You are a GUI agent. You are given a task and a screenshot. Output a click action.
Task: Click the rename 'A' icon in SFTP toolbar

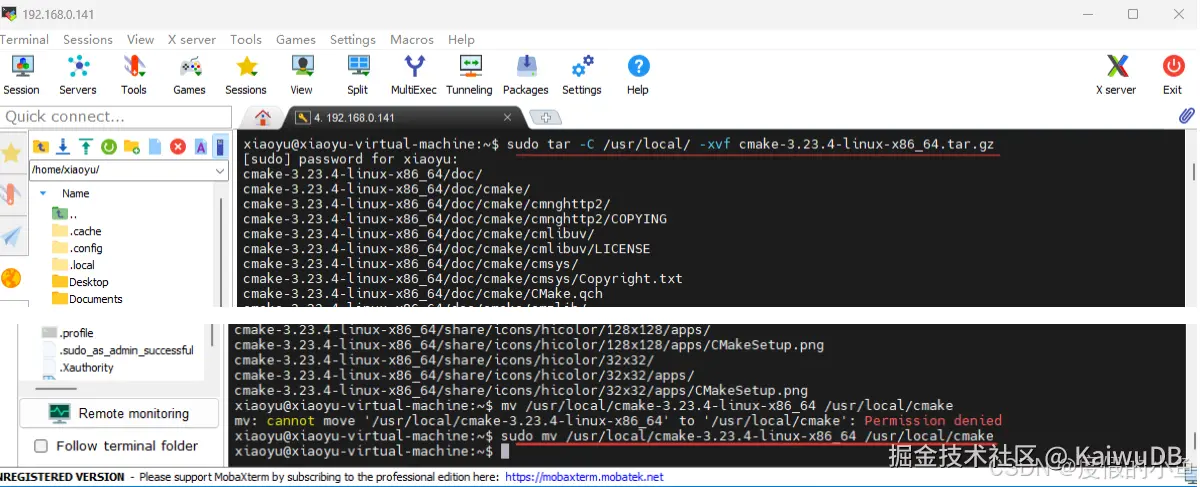pos(200,147)
